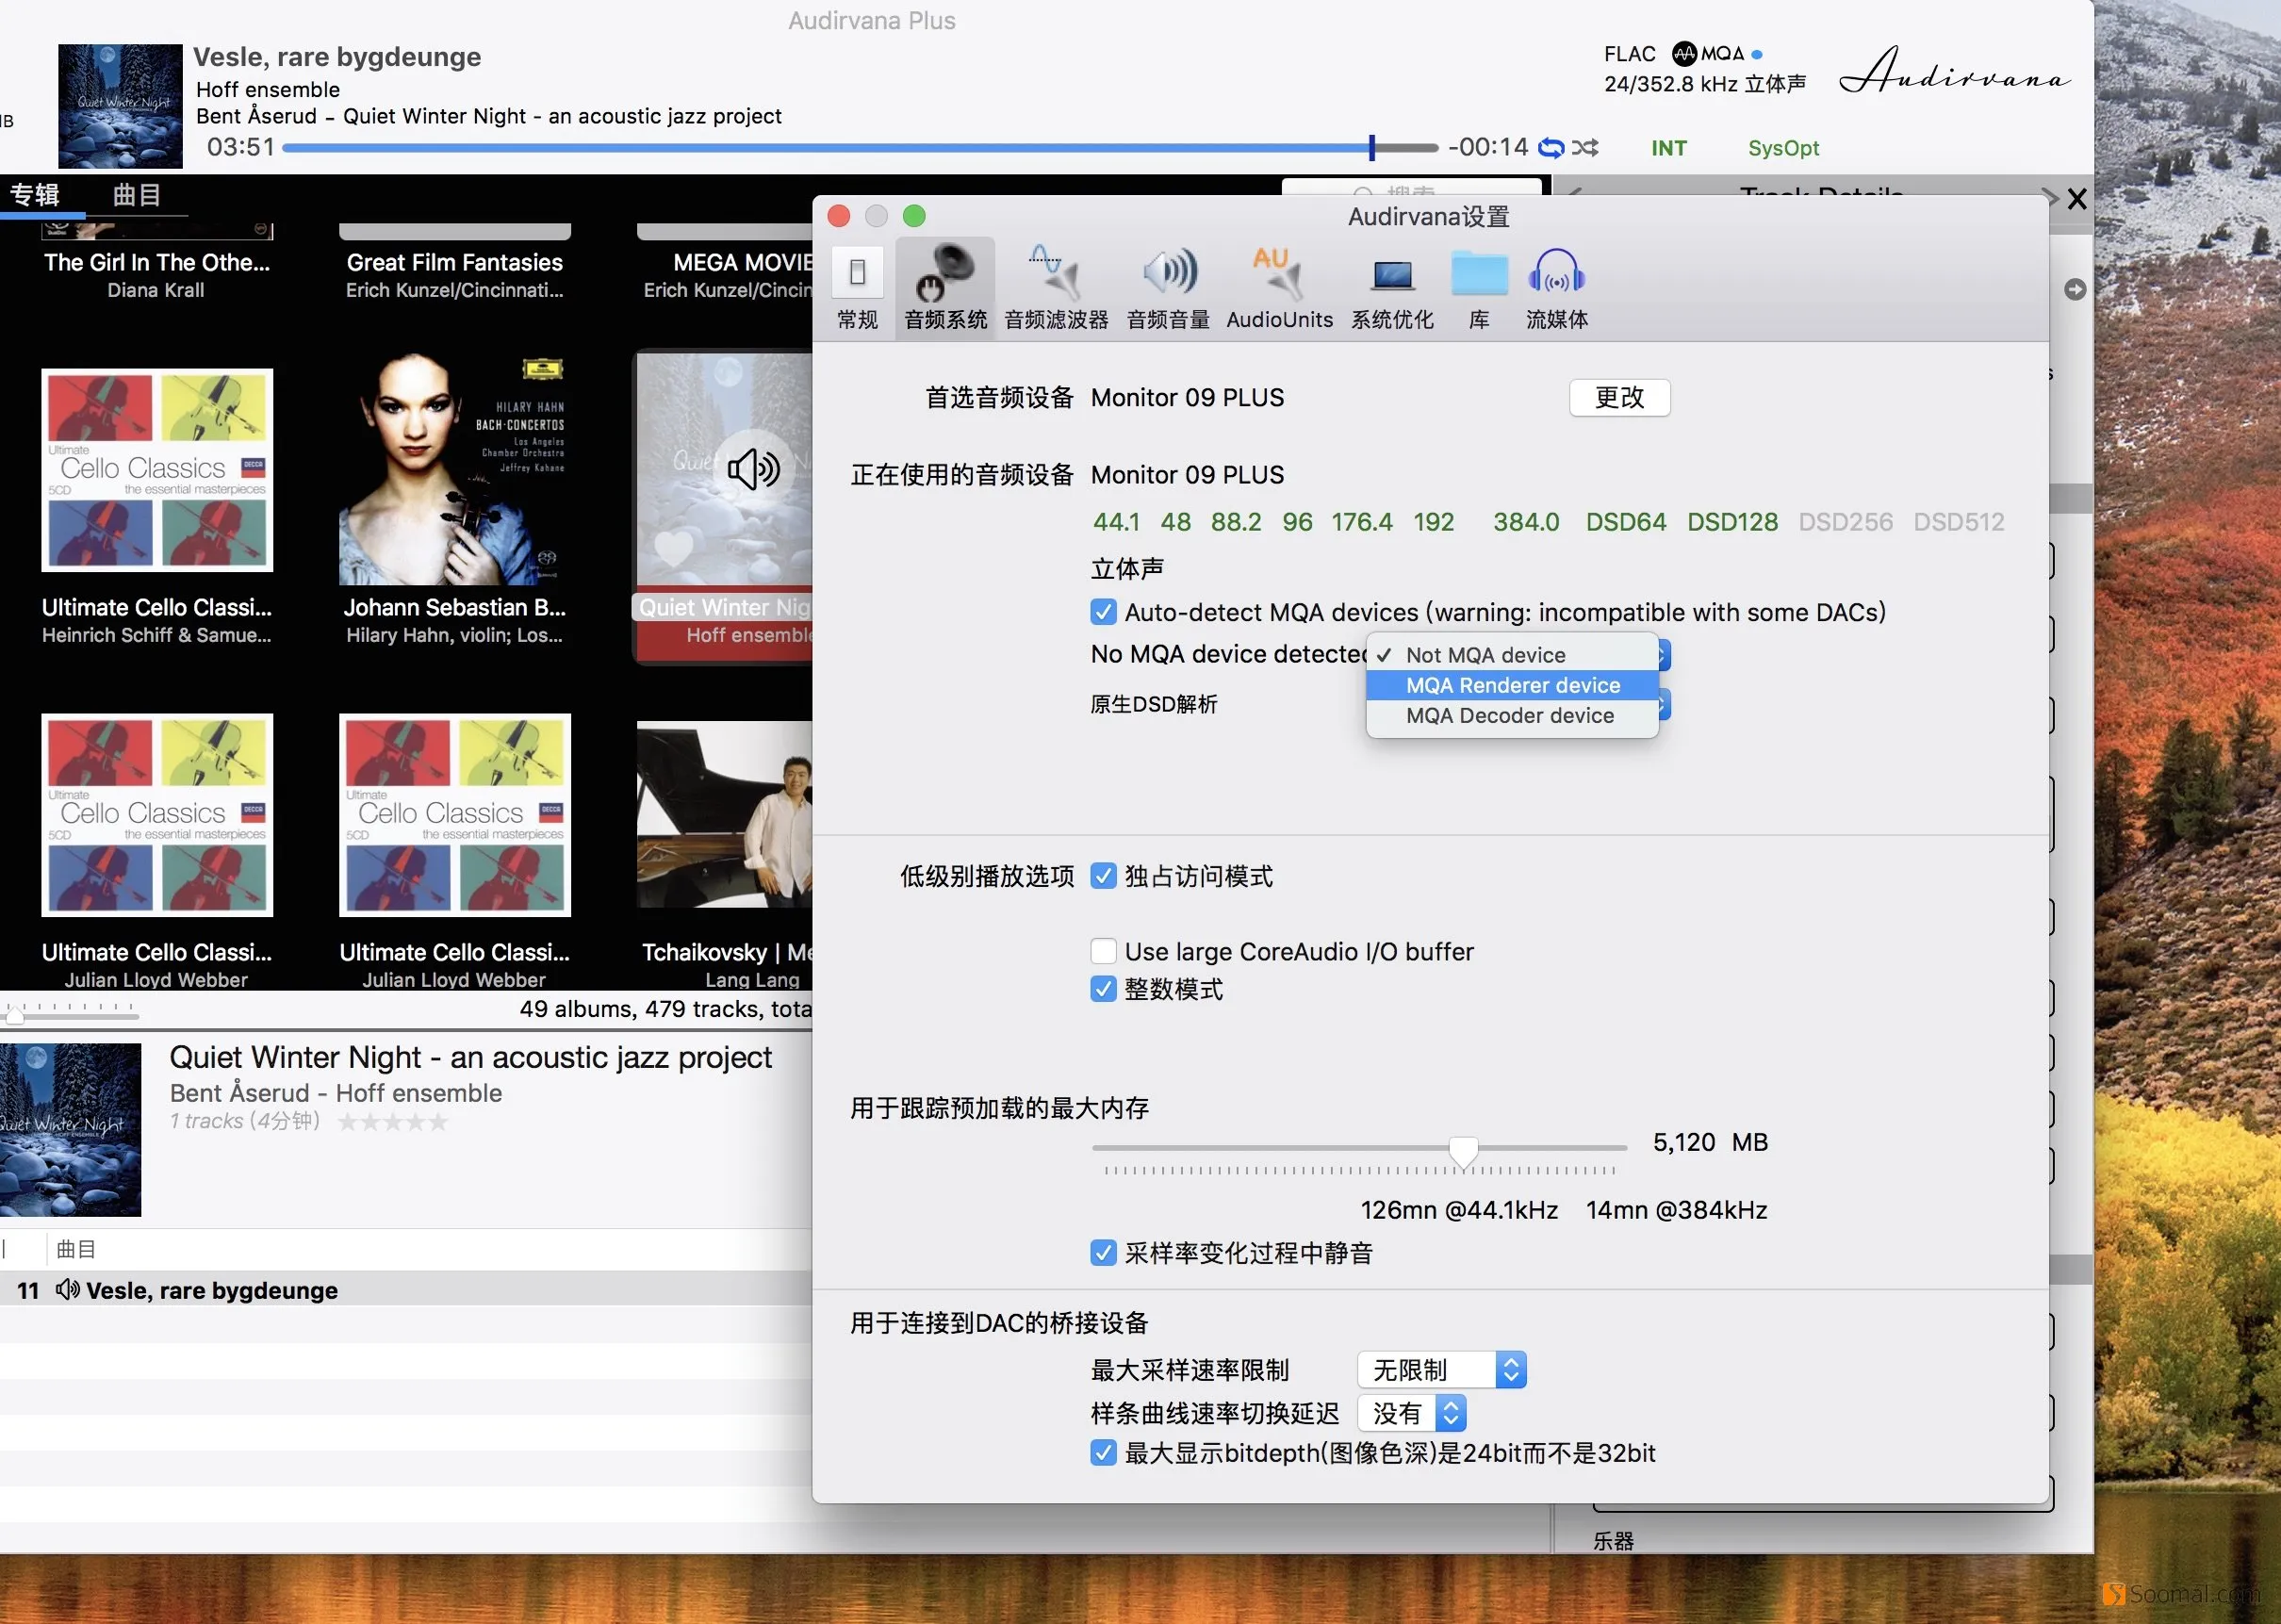Disable Auto-detect MQA devices checkbox
This screenshot has height=1624, width=2281.
pyautogui.click(x=1102, y=612)
